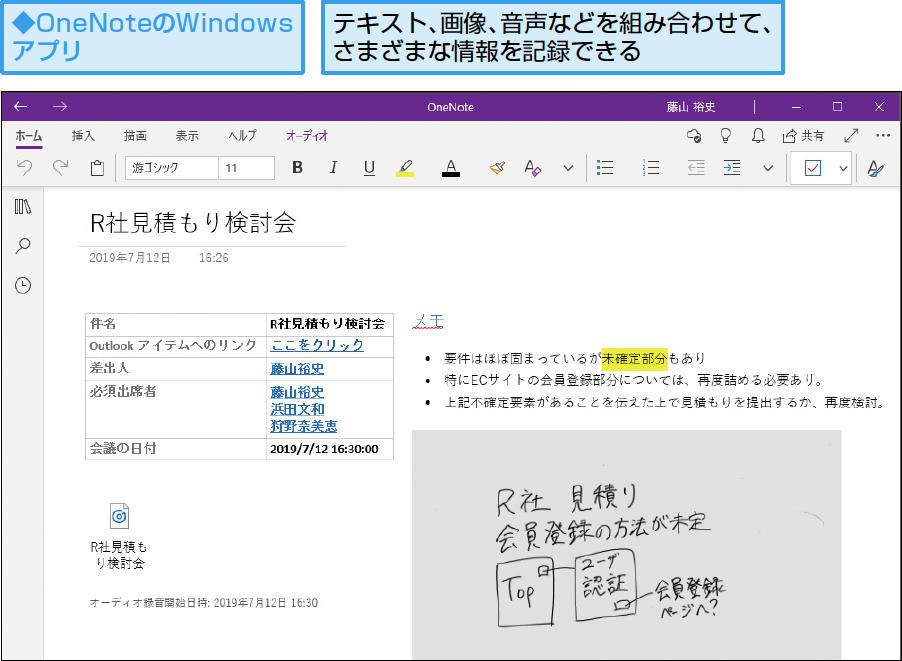Insert a numbered list
The width and height of the screenshot is (902, 661).
pyautogui.click(x=651, y=167)
